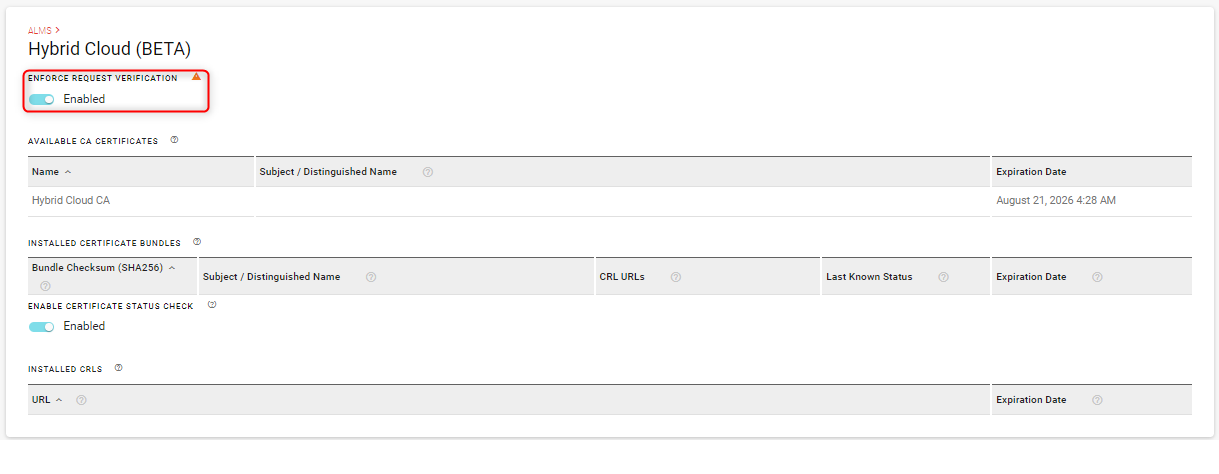Open help icon beside Available CA Certificates

[x=174, y=140]
